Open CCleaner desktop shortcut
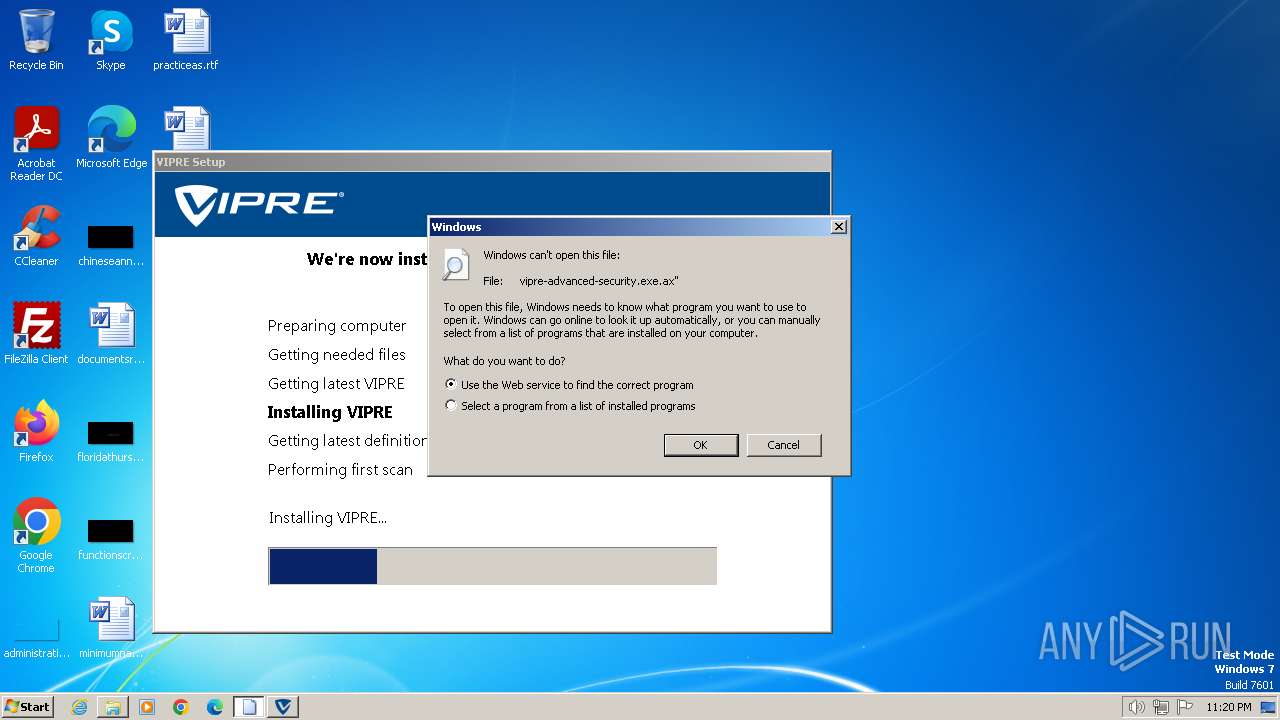Screen dimensions: 1280x720 click(36, 236)
